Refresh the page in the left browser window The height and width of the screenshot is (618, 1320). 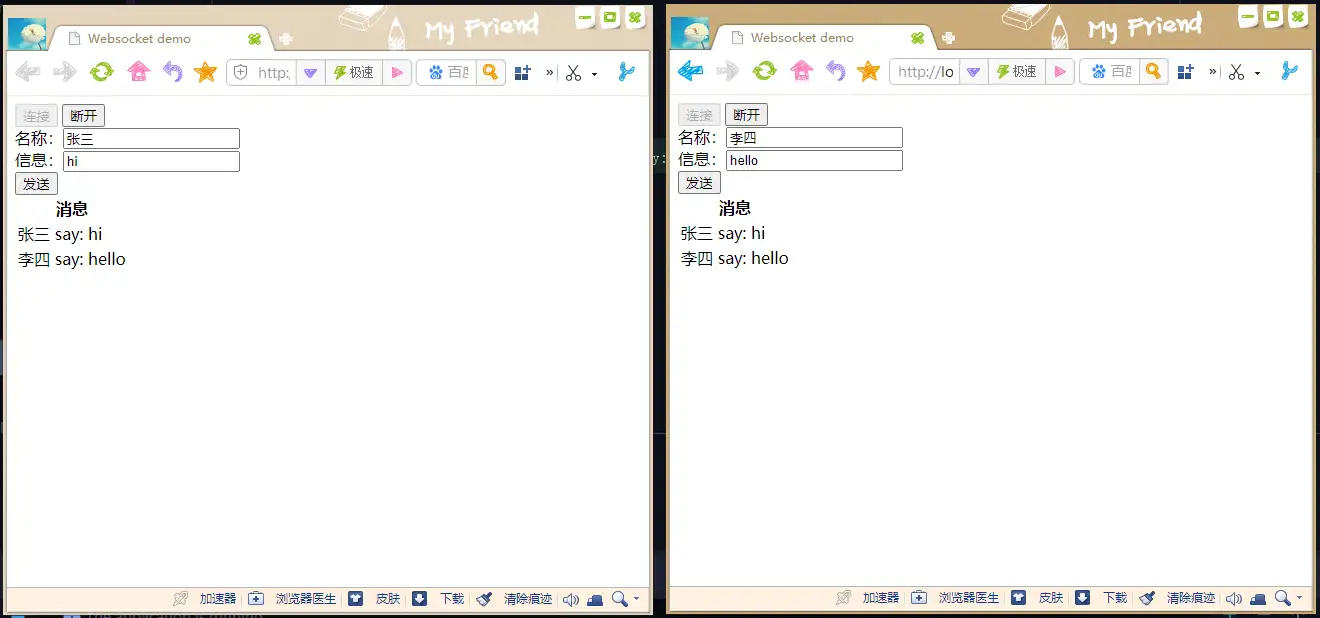pyautogui.click(x=101, y=72)
